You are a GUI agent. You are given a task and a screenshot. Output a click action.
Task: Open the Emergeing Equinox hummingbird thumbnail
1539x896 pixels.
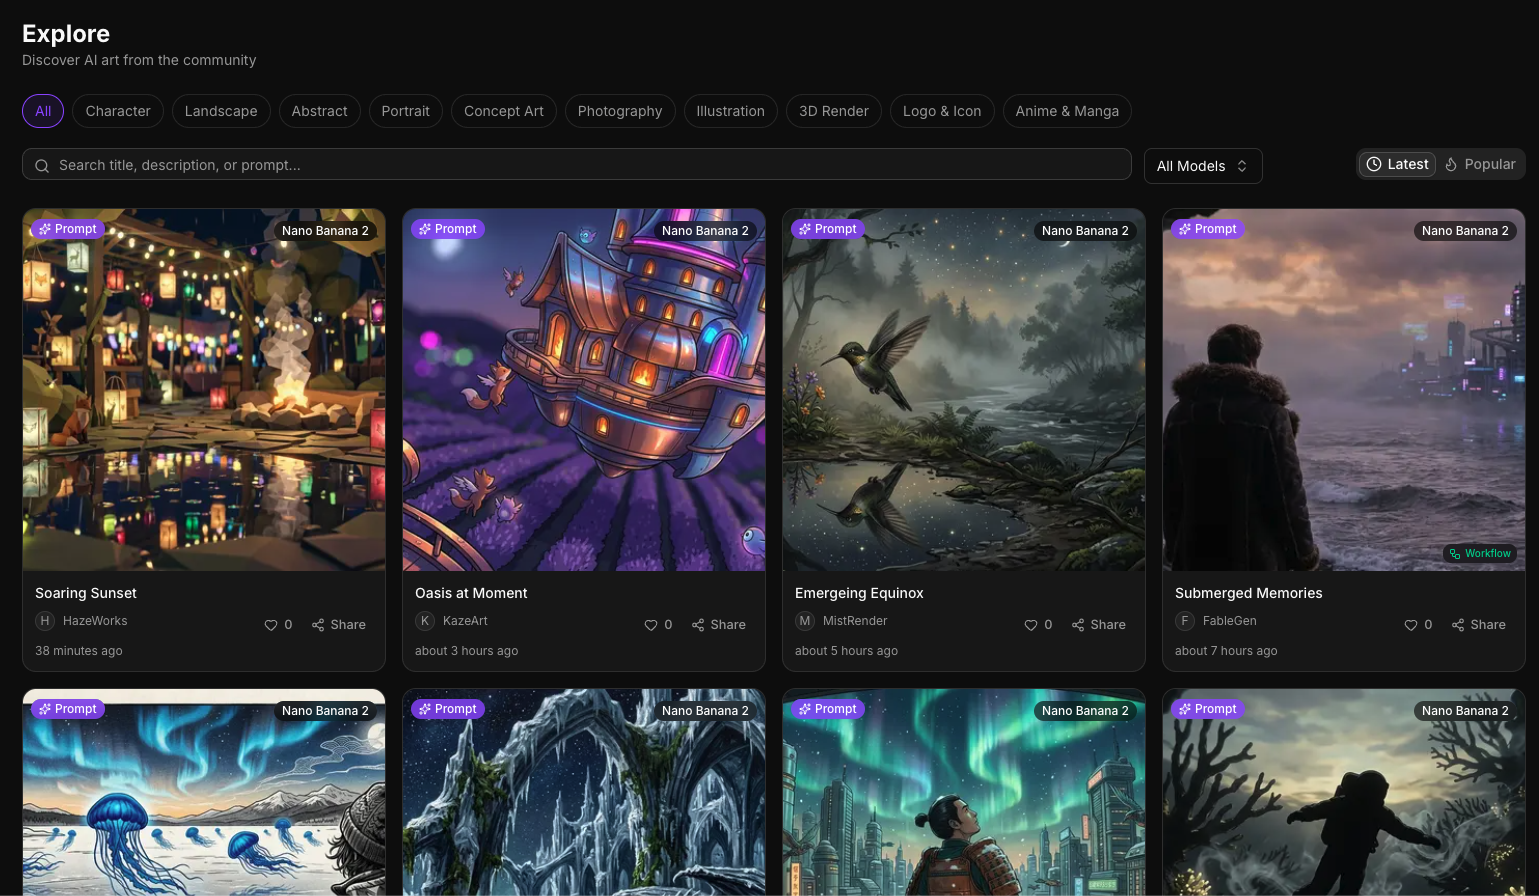pos(964,390)
